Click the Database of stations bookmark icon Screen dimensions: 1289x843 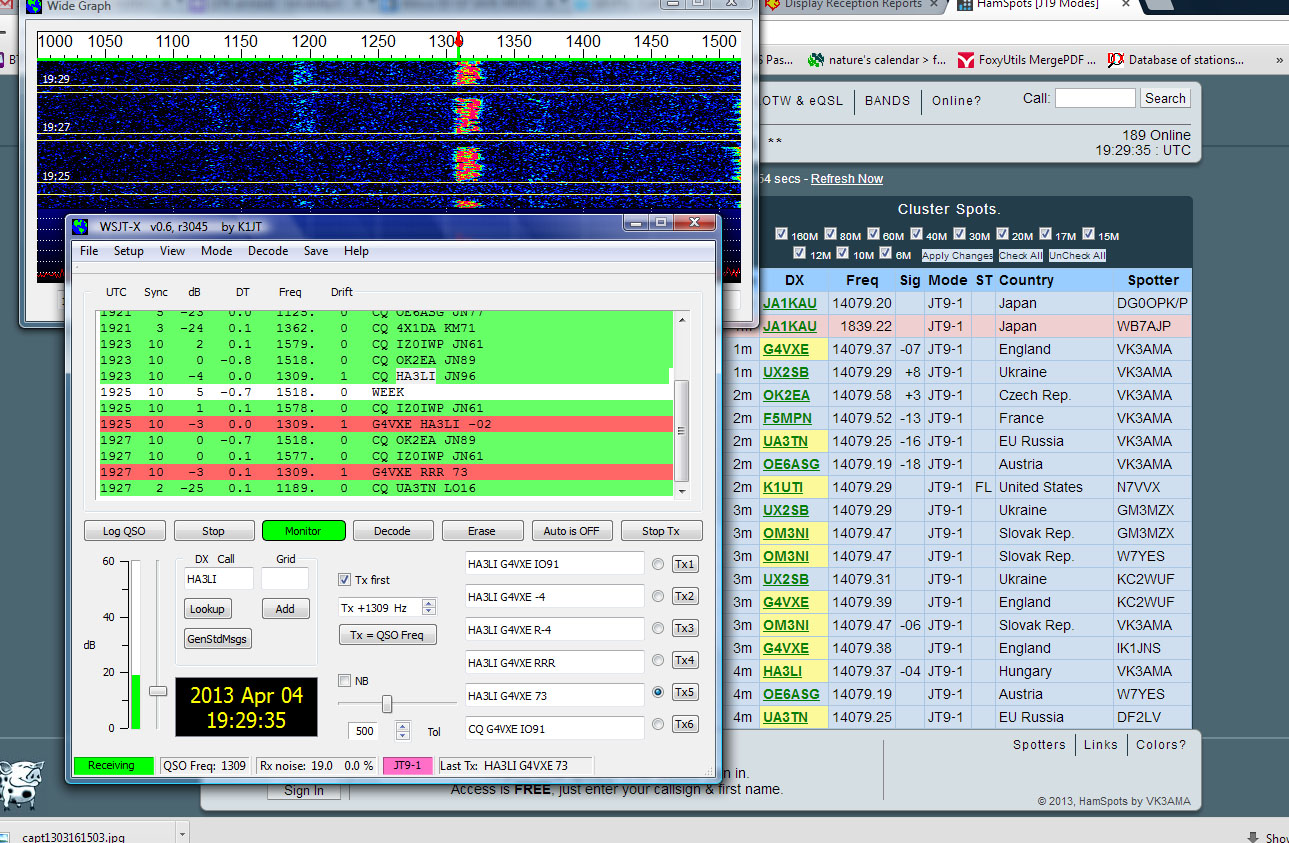[x=1115, y=60]
